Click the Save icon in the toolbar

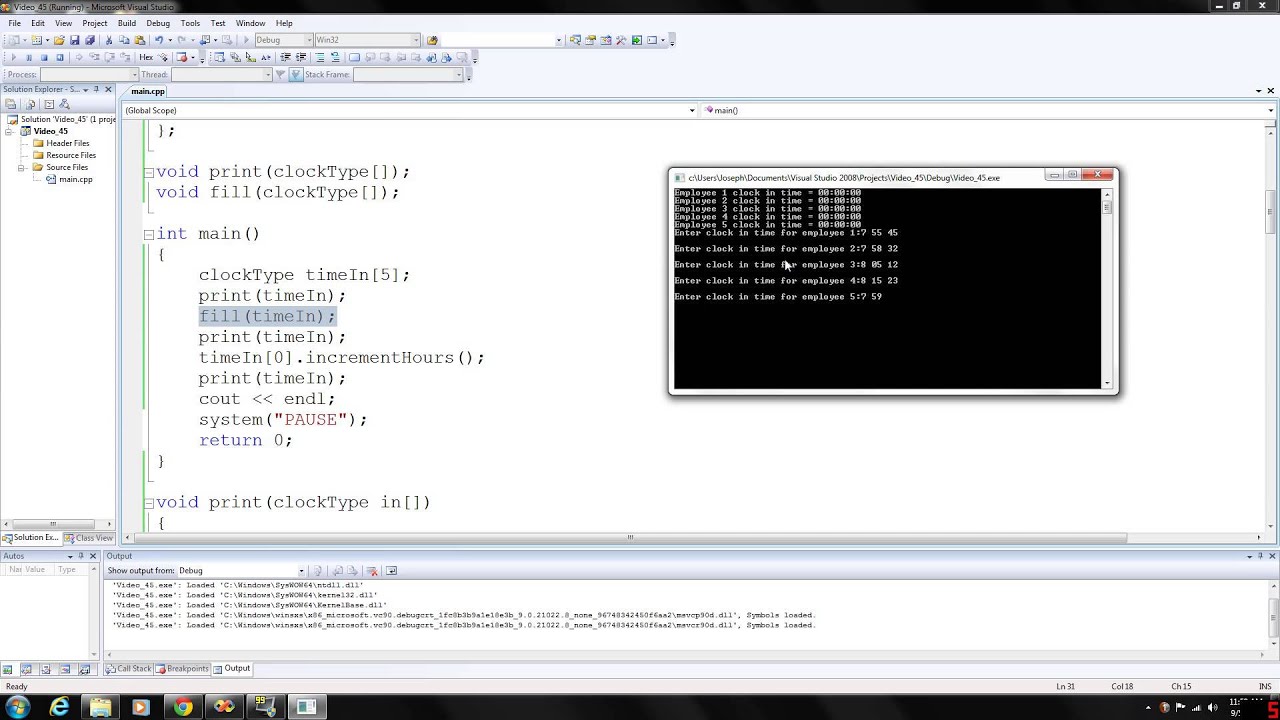pyautogui.click(x=74, y=40)
